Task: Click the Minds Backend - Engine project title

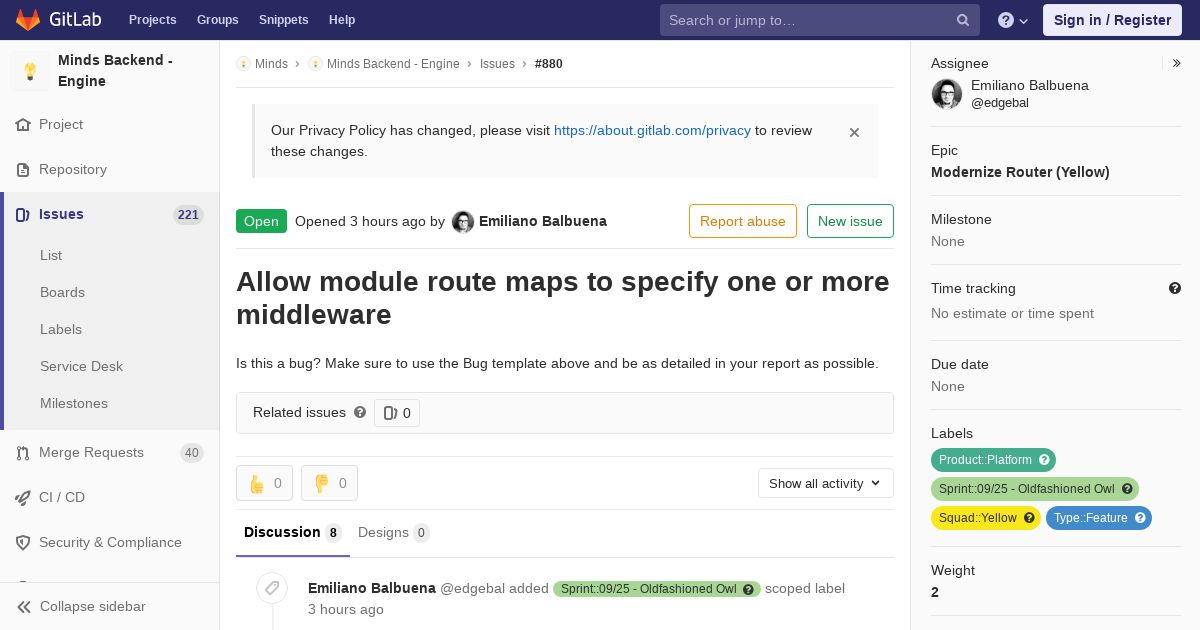Action: pos(115,71)
